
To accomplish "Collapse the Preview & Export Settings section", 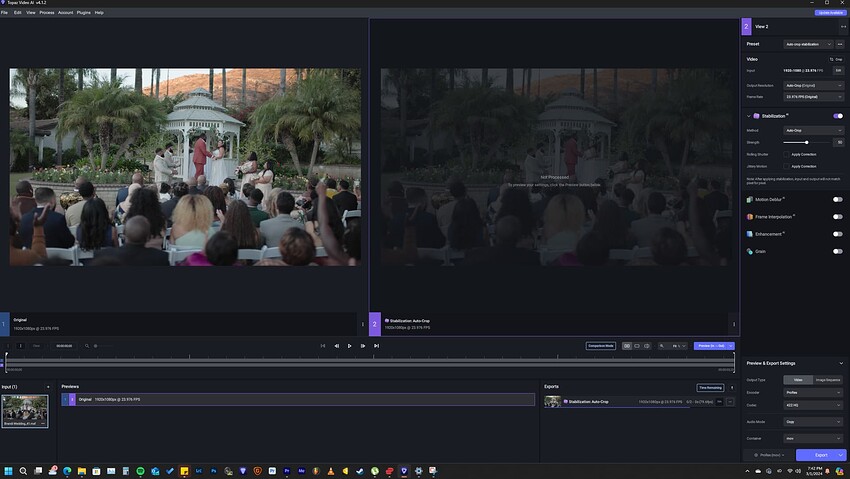I will pos(841,363).
